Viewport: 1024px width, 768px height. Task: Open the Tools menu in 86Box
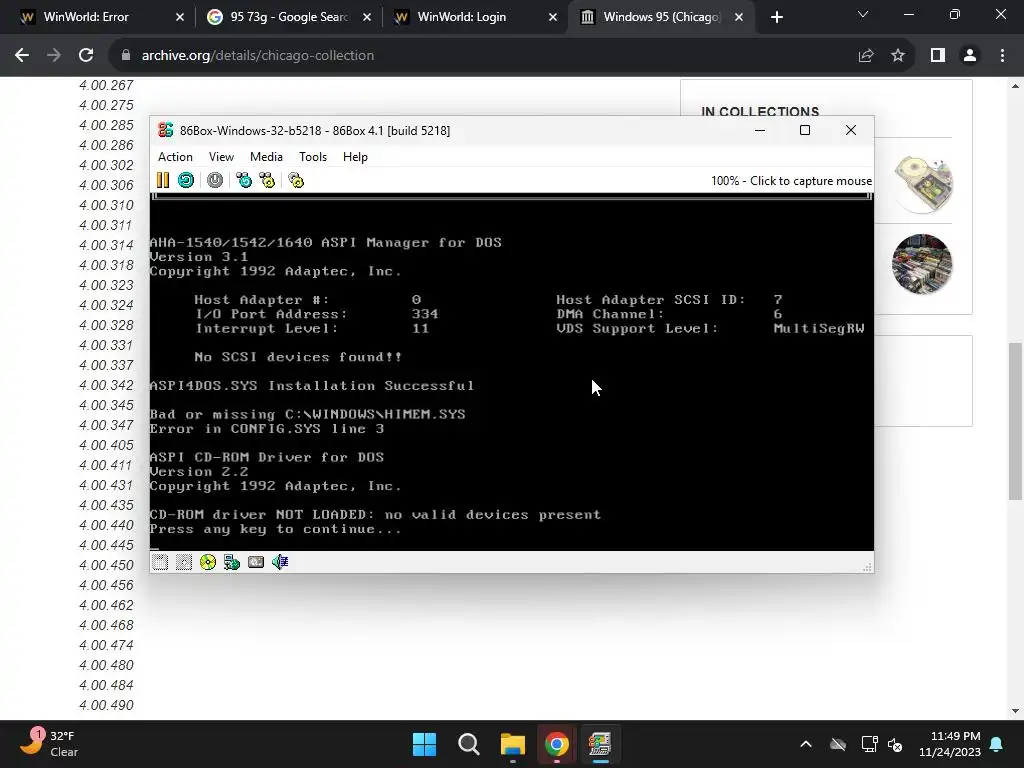pyautogui.click(x=313, y=157)
